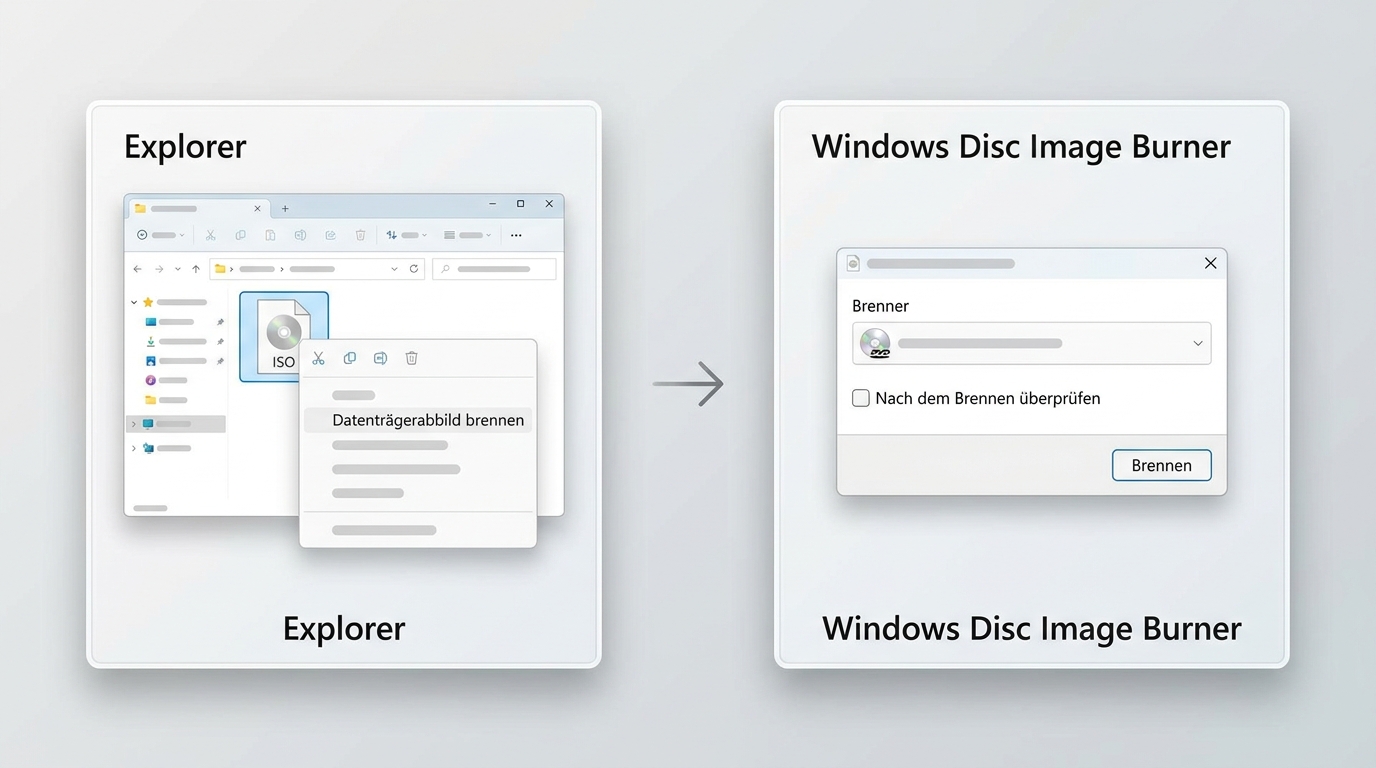Select This PC monitor item in sidebar
The height and width of the screenshot is (768, 1376).
click(x=177, y=424)
